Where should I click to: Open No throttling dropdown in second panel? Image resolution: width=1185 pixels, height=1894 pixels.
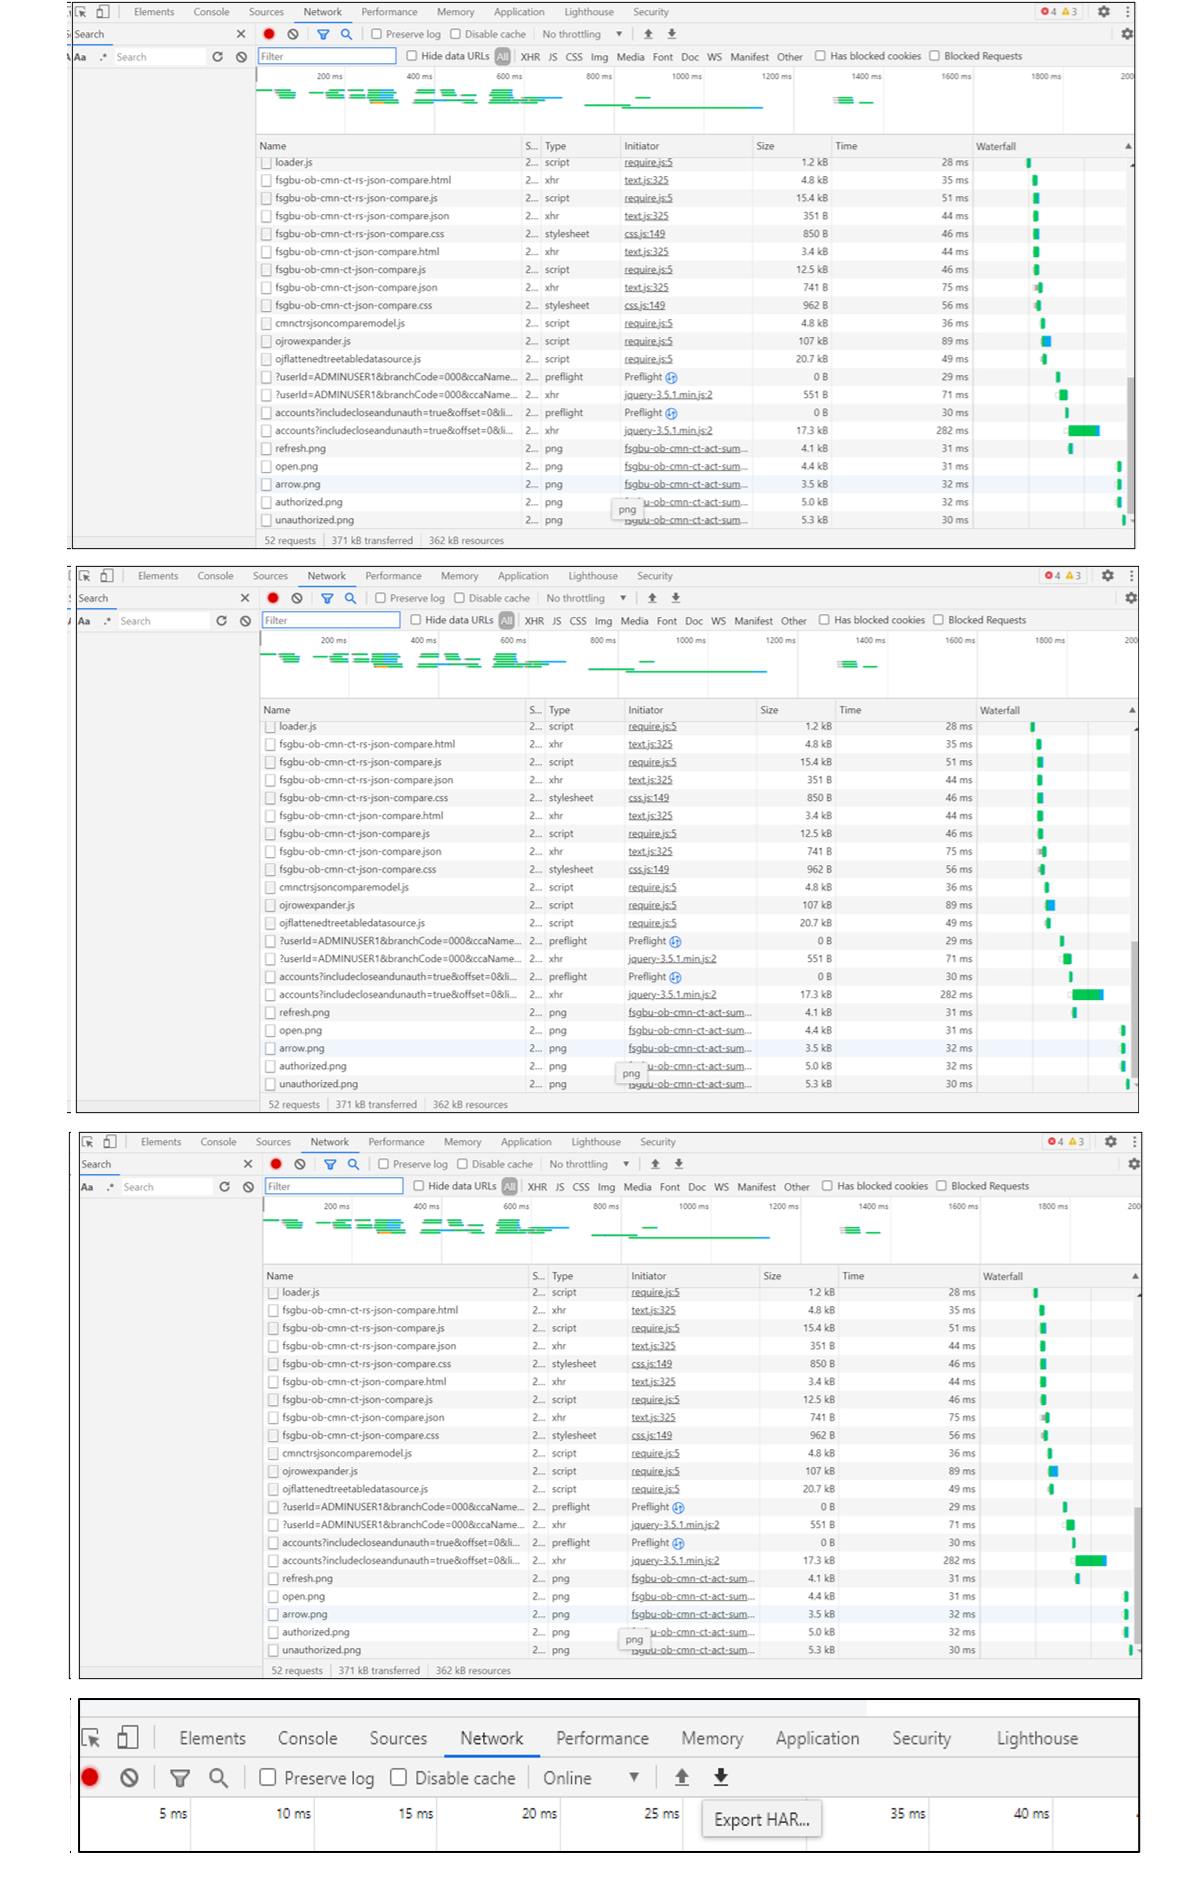(x=587, y=598)
